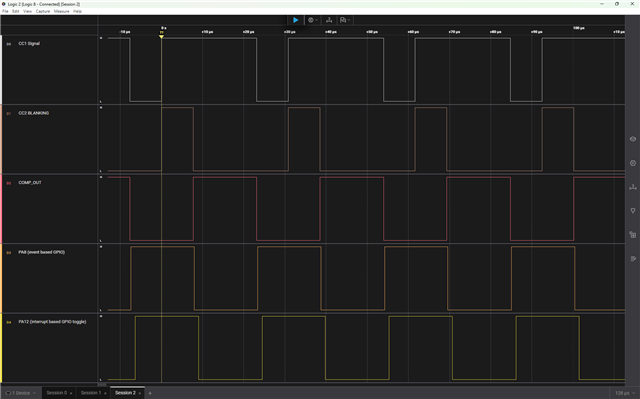This screenshot has width=640, height=399.
Task: Select the PA8 (event based GPIO) channel label
Action: tap(41, 252)
